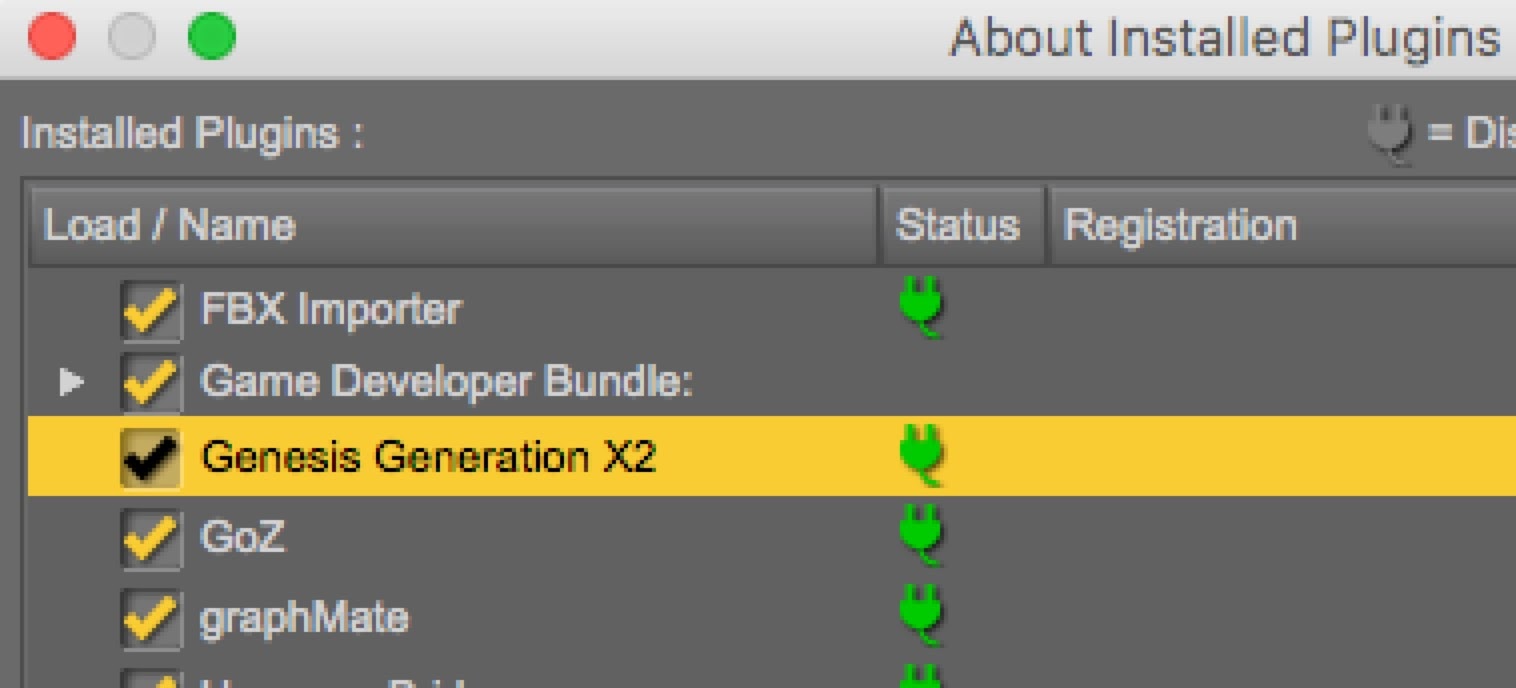Viewport: 1516px width, 688px height.
Task: Click the green plug status icon for GoZ
Action: (922, 536)
